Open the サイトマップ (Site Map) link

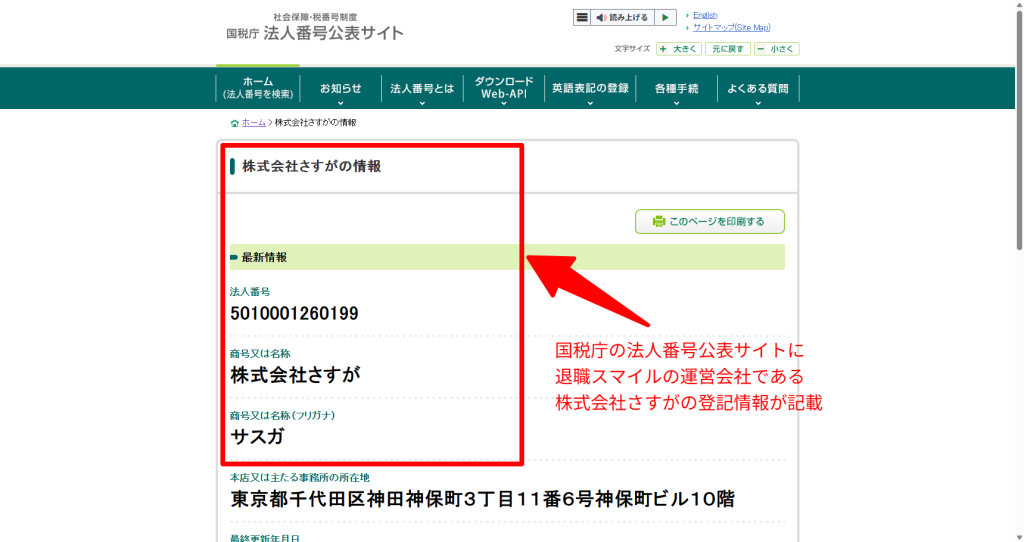(731, 27)
